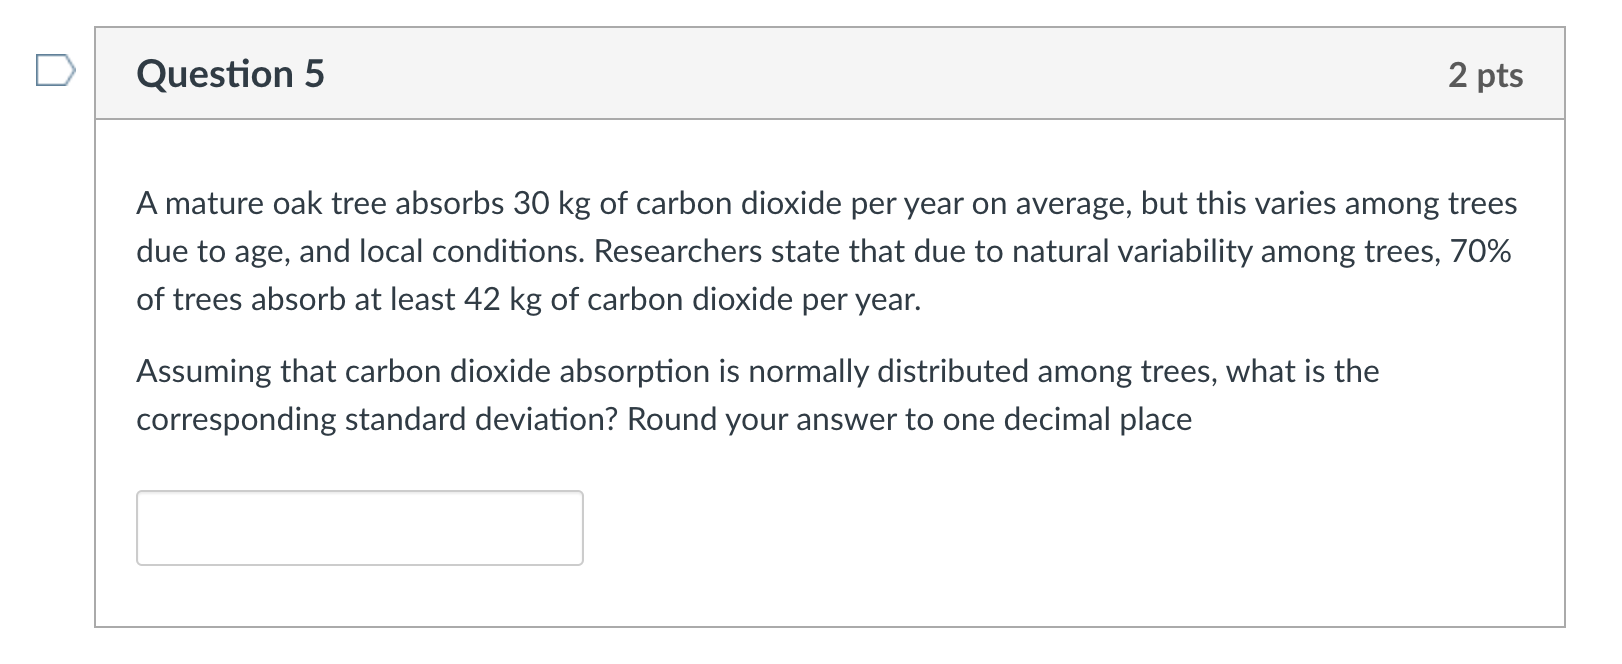Click the gray header strip of the question
Viewport: 1622px width, 664px height.
tap(900, 72)
